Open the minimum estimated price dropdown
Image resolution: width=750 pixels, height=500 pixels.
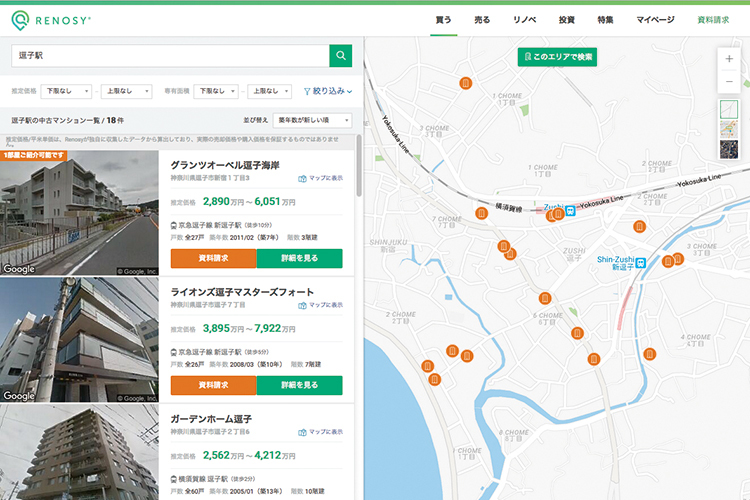(x=67, y=91)
